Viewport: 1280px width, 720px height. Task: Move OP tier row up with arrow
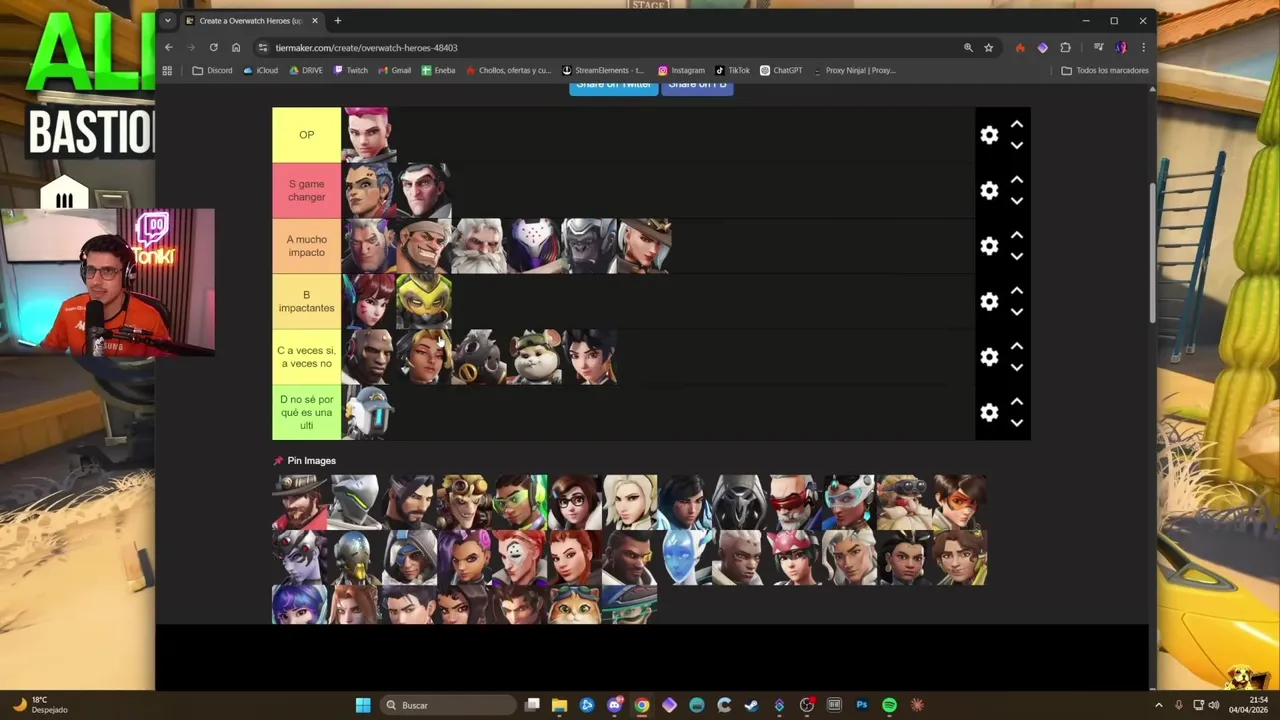click(x=1016, y=124)
